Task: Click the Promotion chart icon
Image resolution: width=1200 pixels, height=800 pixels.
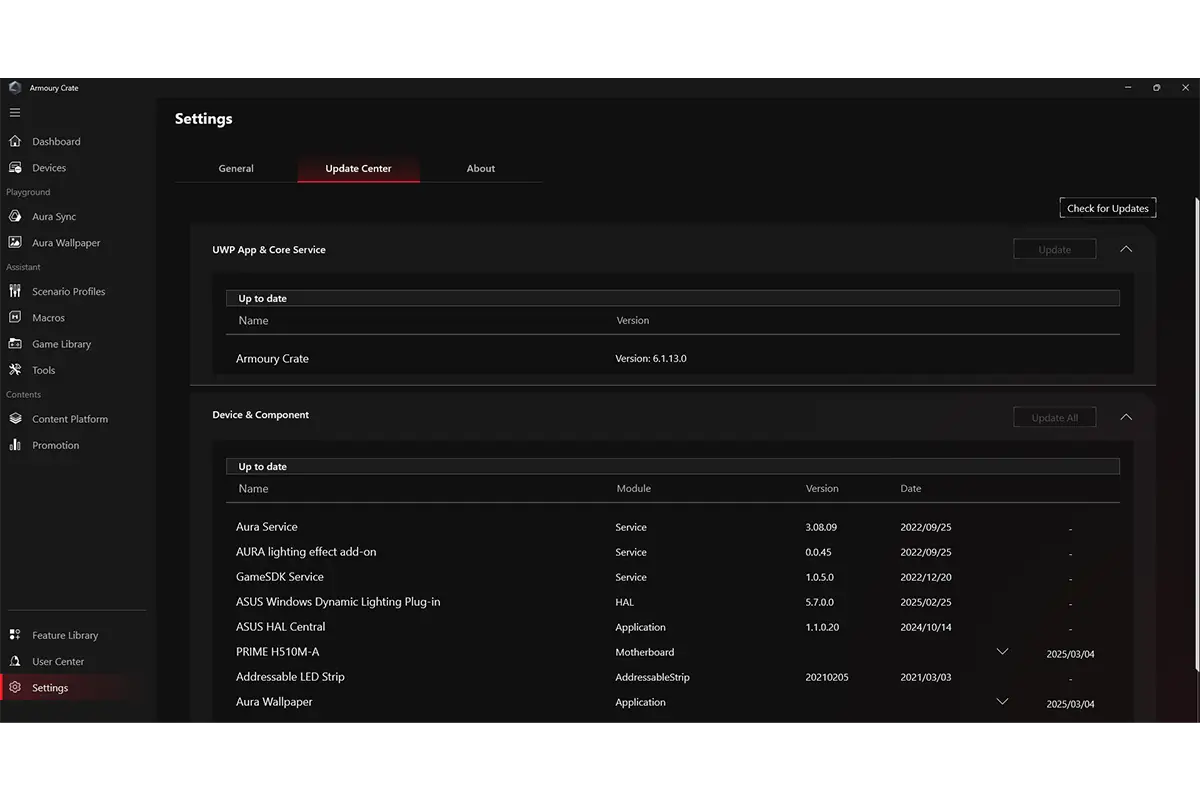Action: tap(15, 445)
